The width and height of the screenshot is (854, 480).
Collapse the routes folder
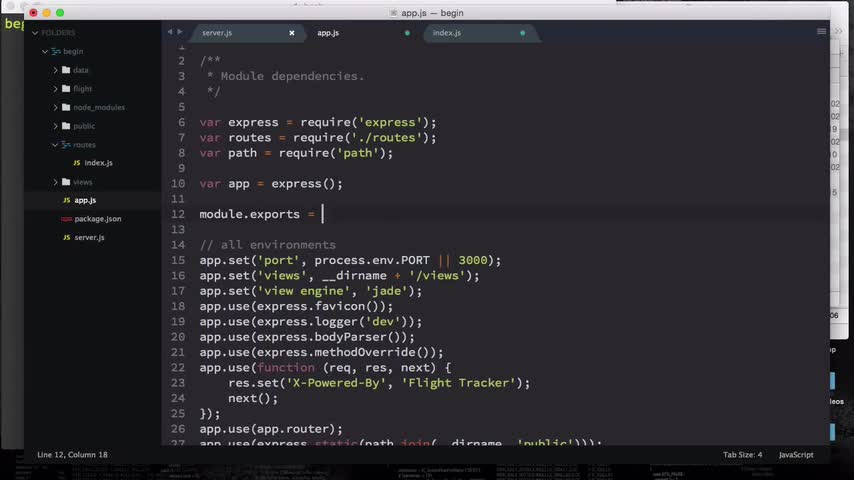pyautogui.click(x=55, y=145)
